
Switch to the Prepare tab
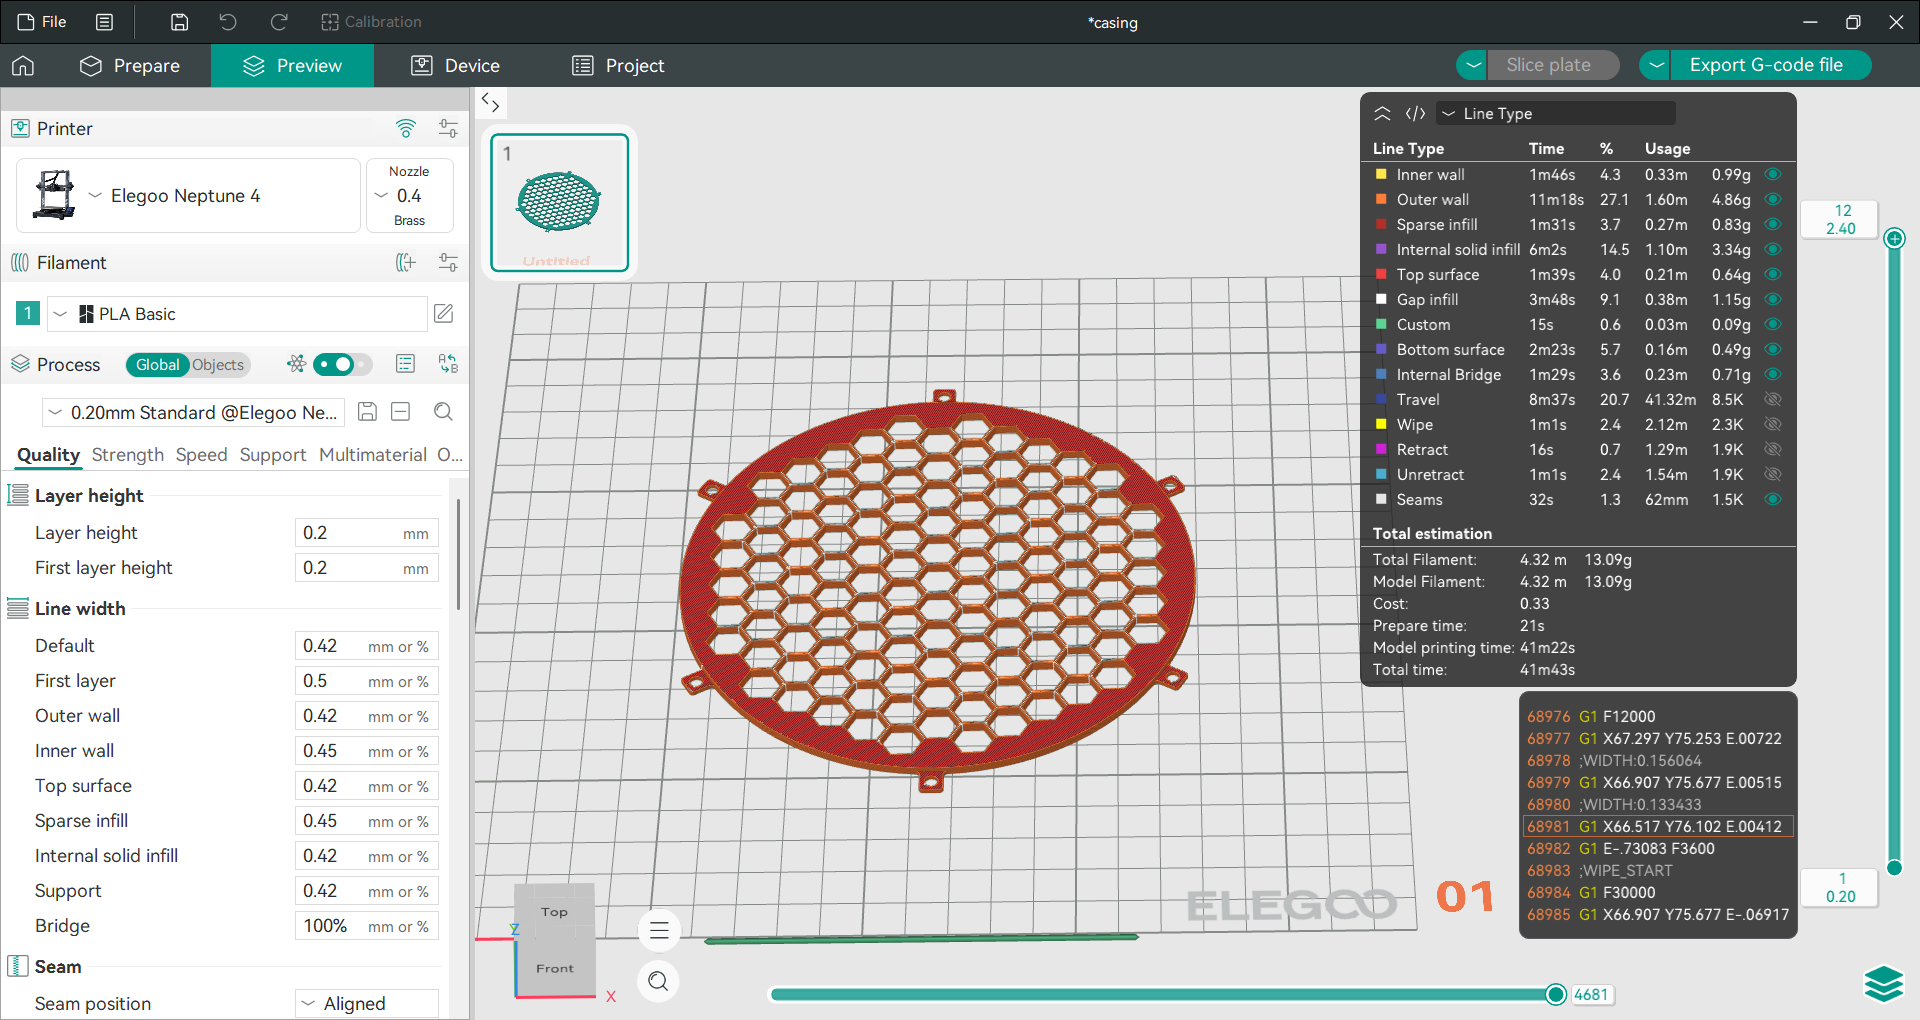coord(130,66)
